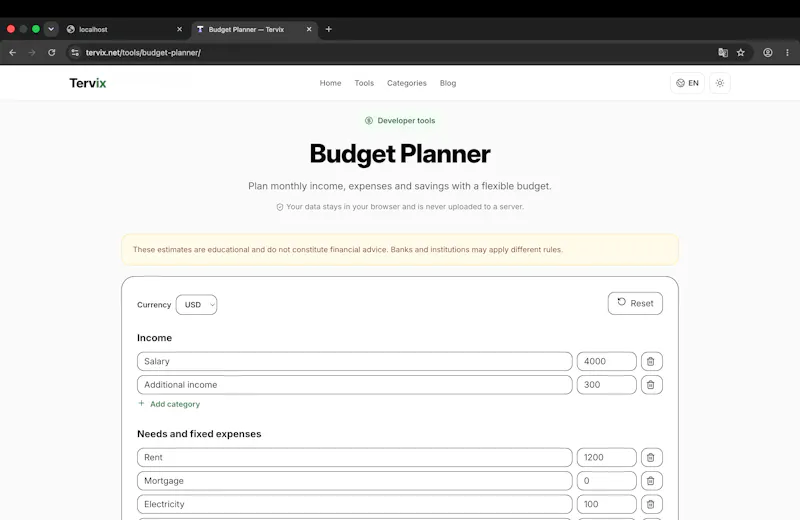Go back in browser history
The image size is (800, 520).
pyautogui.click(x=13, y=53)
